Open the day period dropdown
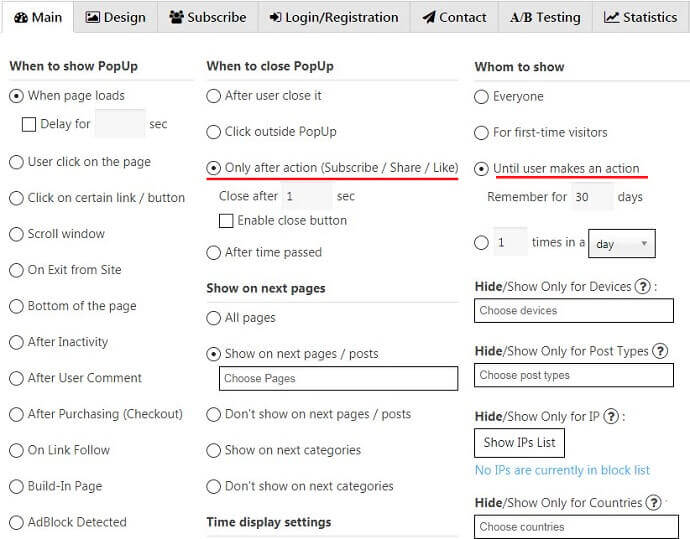 tap(622, 243)
